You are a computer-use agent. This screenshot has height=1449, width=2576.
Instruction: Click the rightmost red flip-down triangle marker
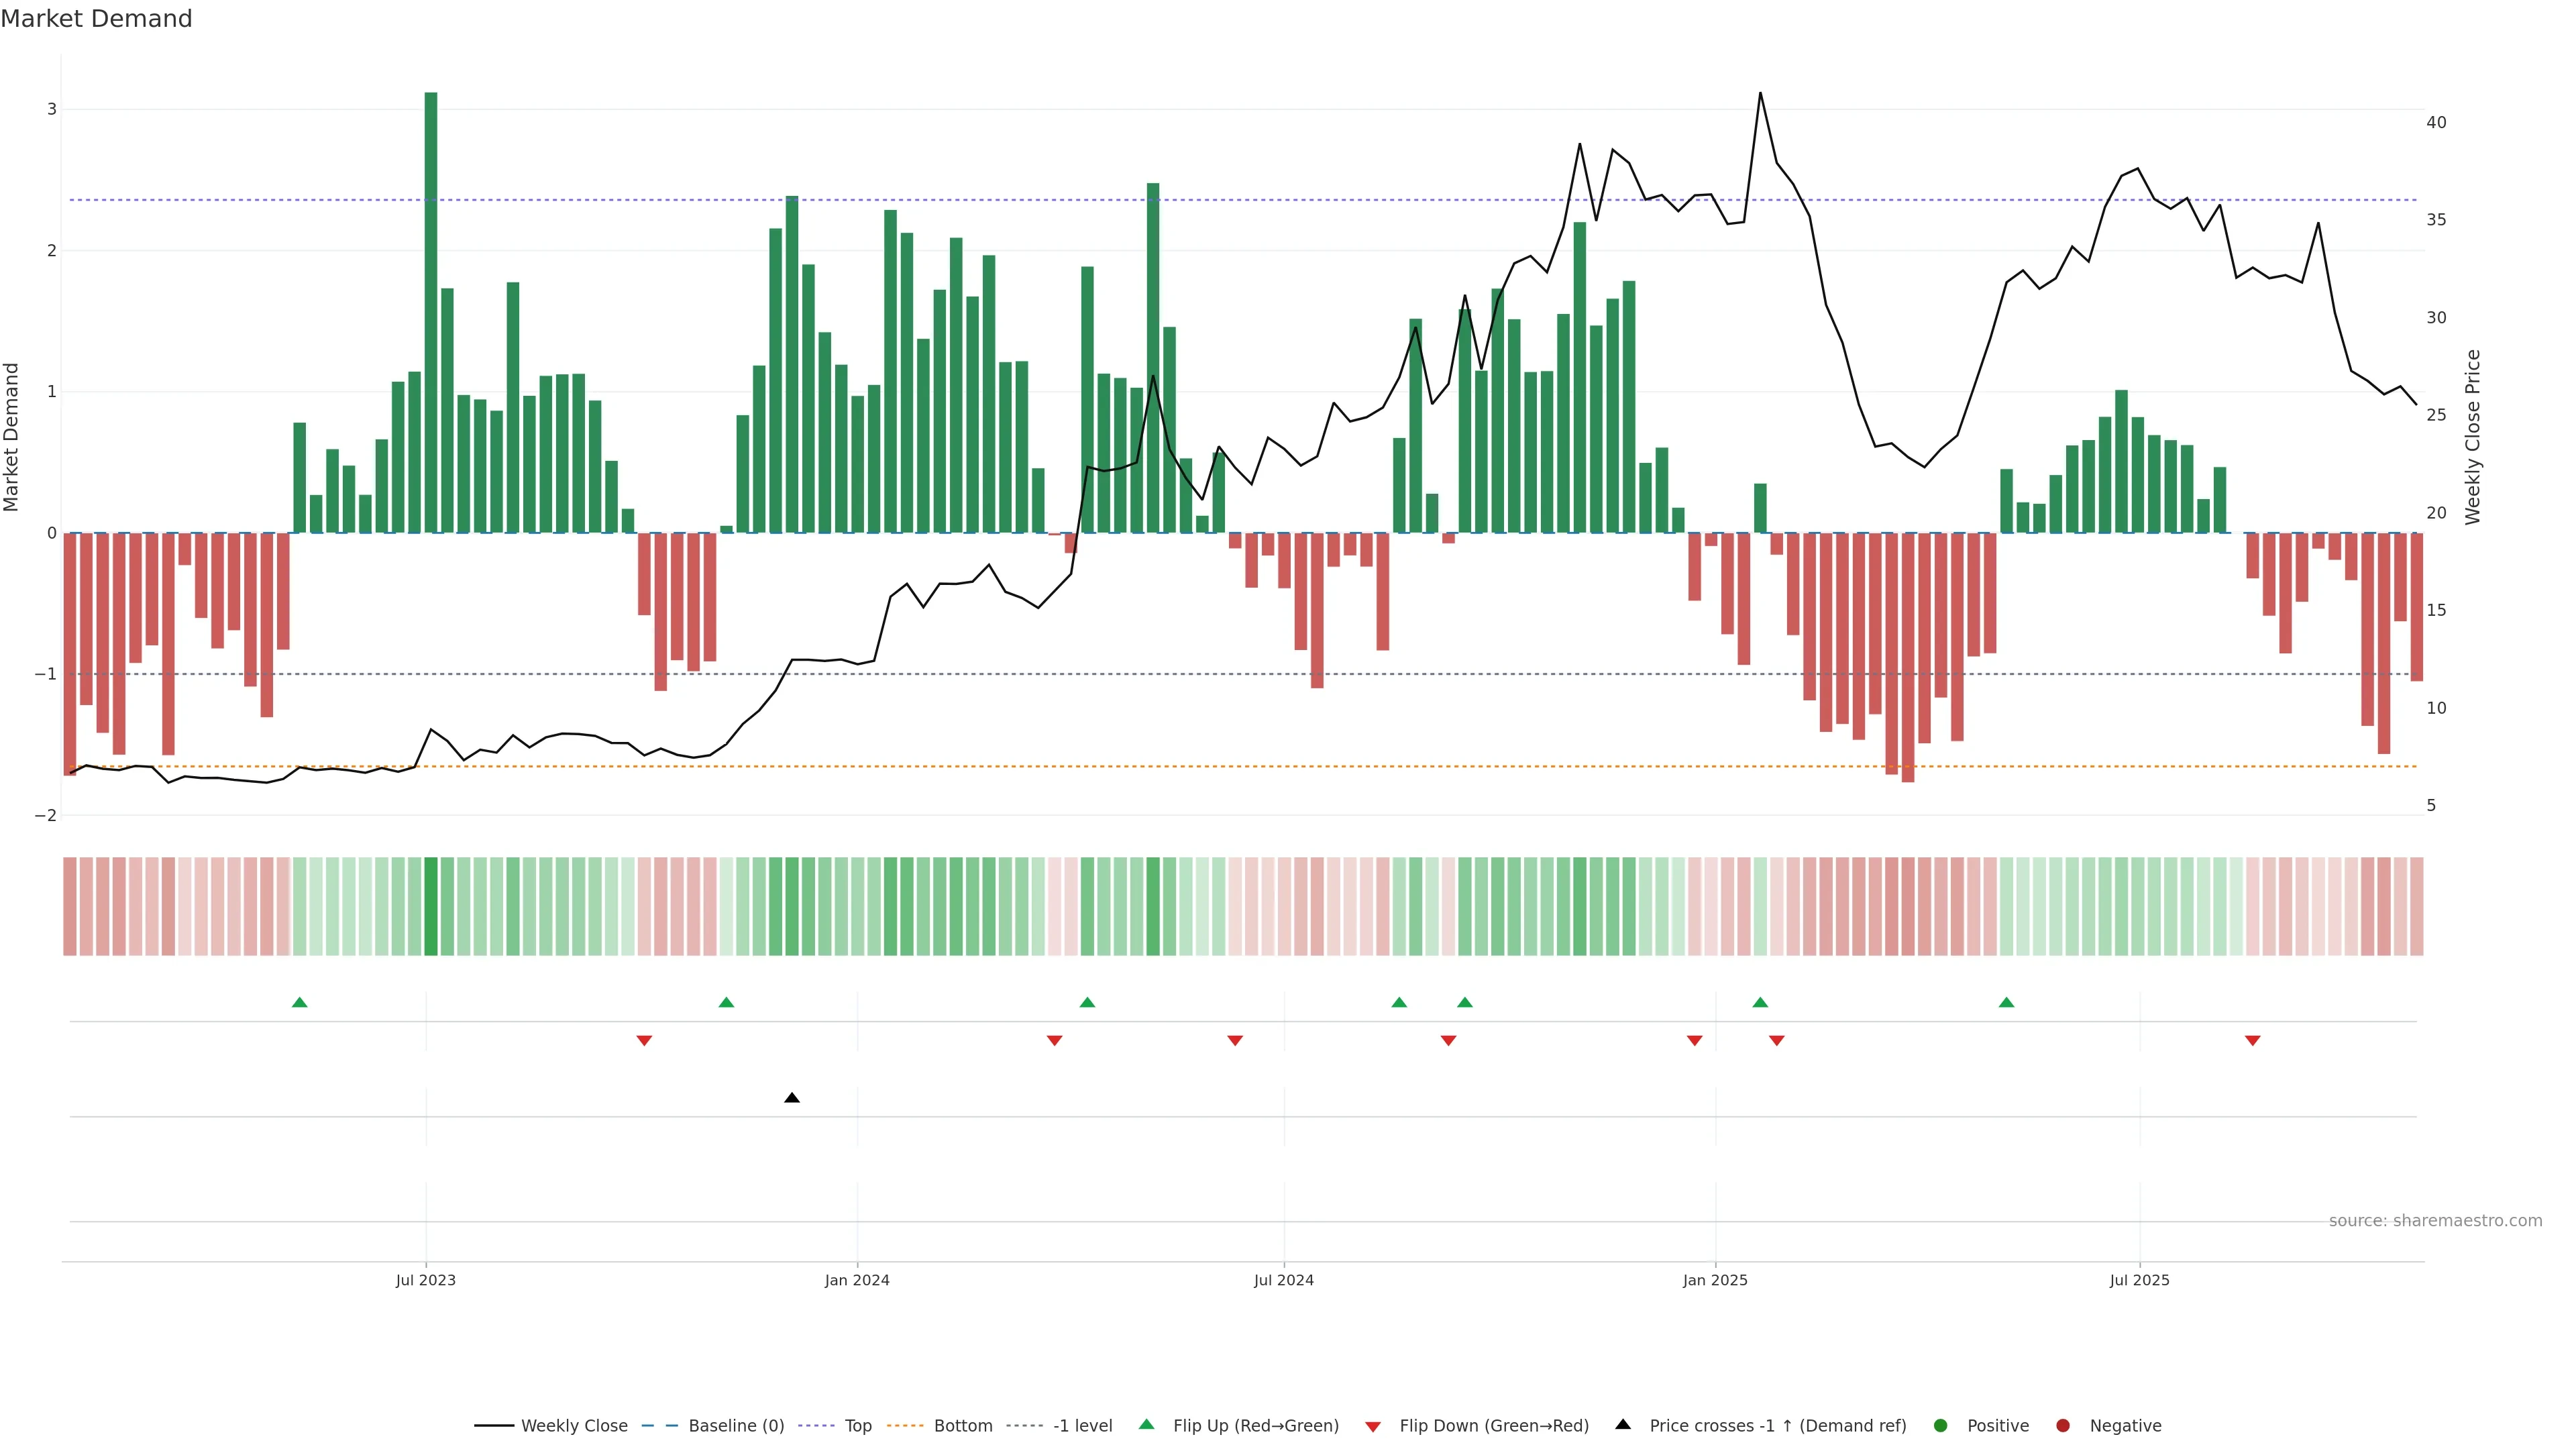tap(2252, 1041)
